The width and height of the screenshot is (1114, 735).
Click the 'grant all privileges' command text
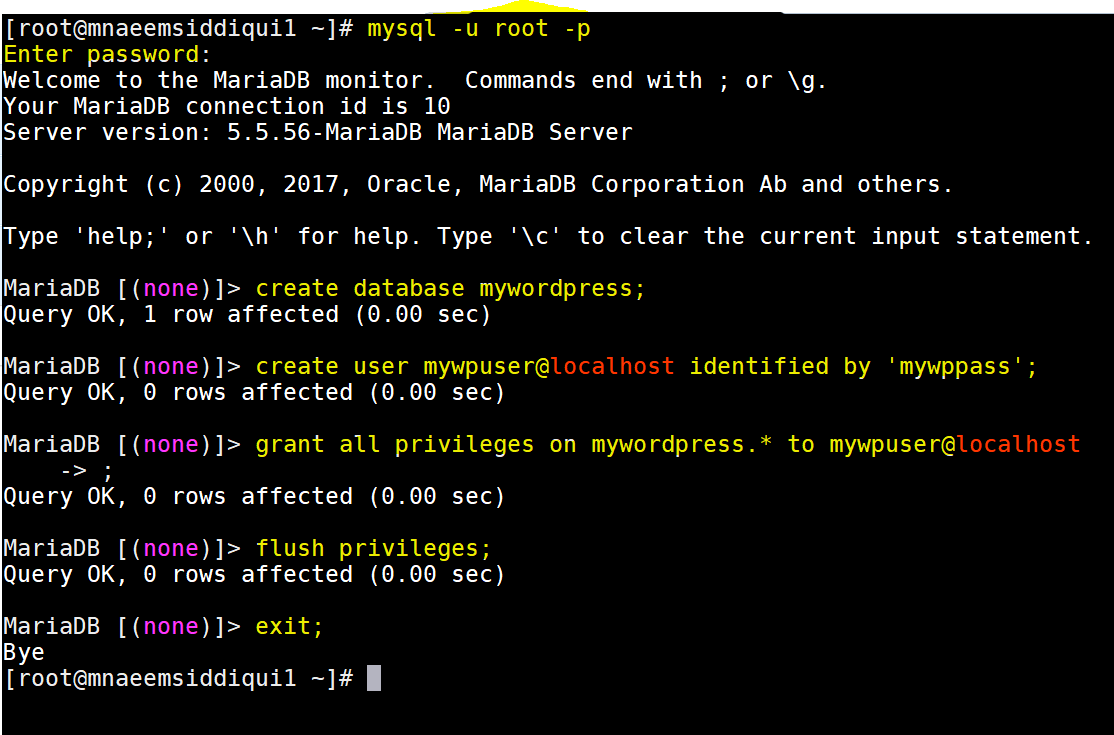[394, 445]
